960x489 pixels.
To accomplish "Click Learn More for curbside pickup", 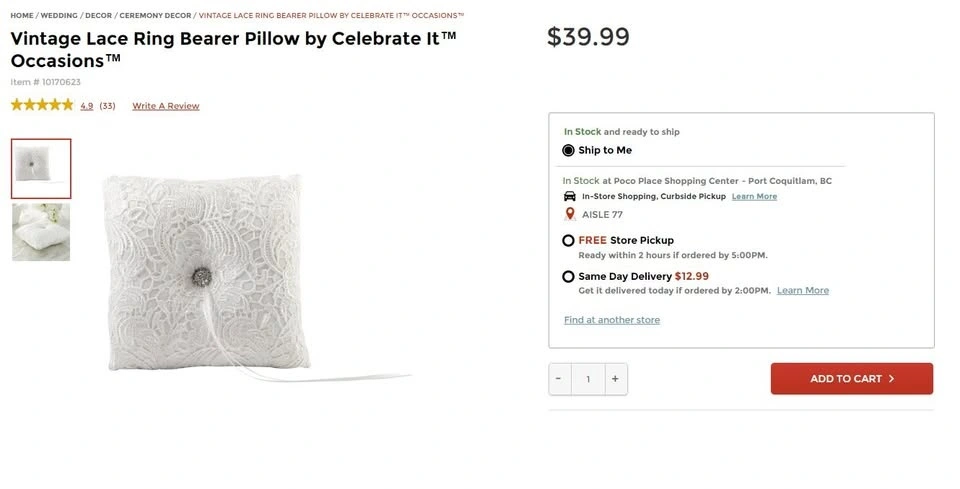I will coord(754,197).
